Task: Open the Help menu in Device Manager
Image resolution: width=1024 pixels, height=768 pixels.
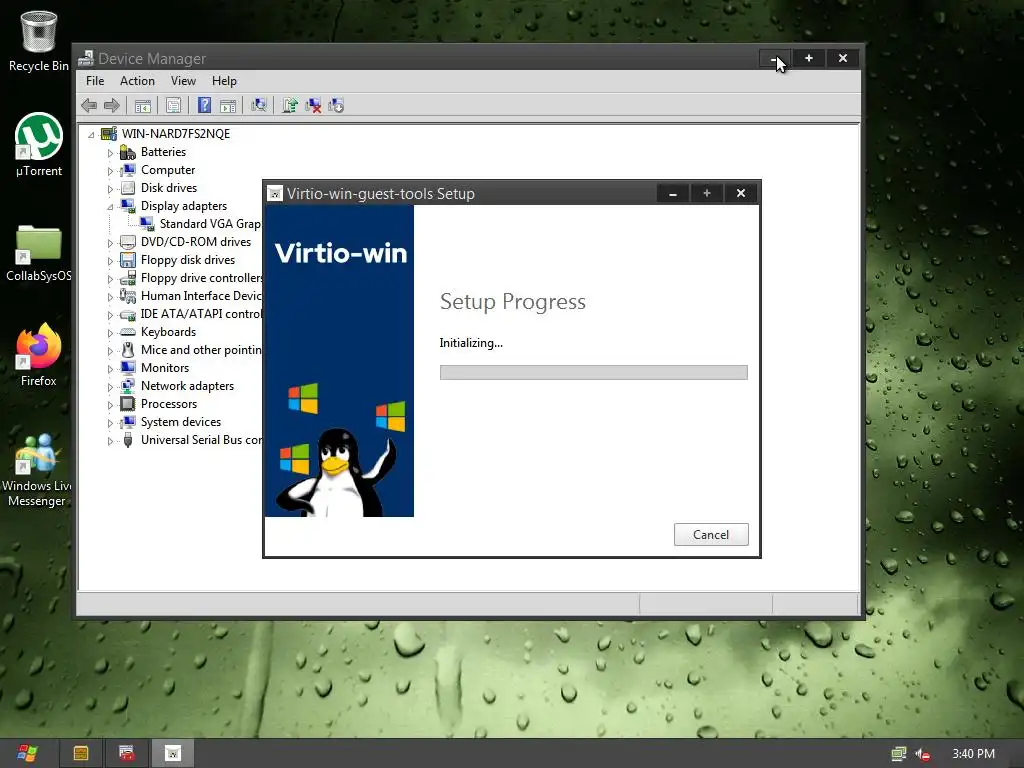Action: click(224, 81)
